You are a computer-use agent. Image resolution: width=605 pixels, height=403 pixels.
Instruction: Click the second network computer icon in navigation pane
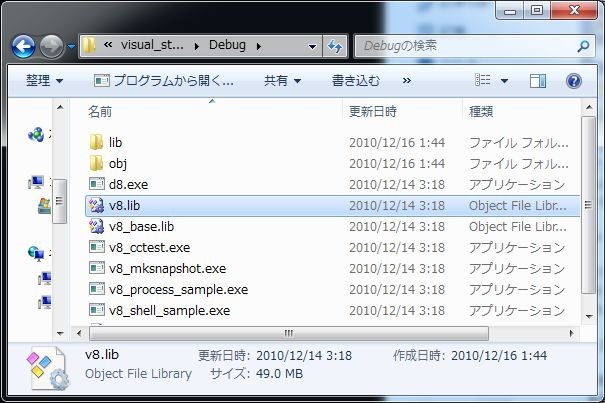[x=45, y=302]
